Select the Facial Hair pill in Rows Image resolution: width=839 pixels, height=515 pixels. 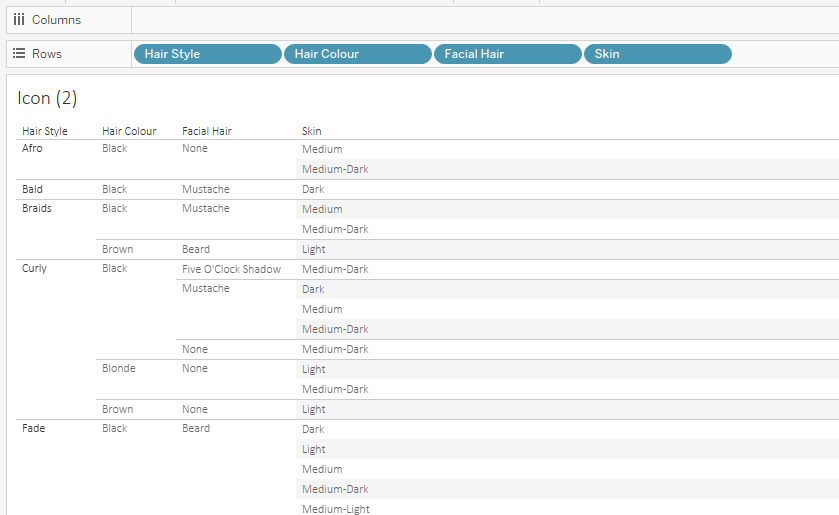[x=507, y=54]
